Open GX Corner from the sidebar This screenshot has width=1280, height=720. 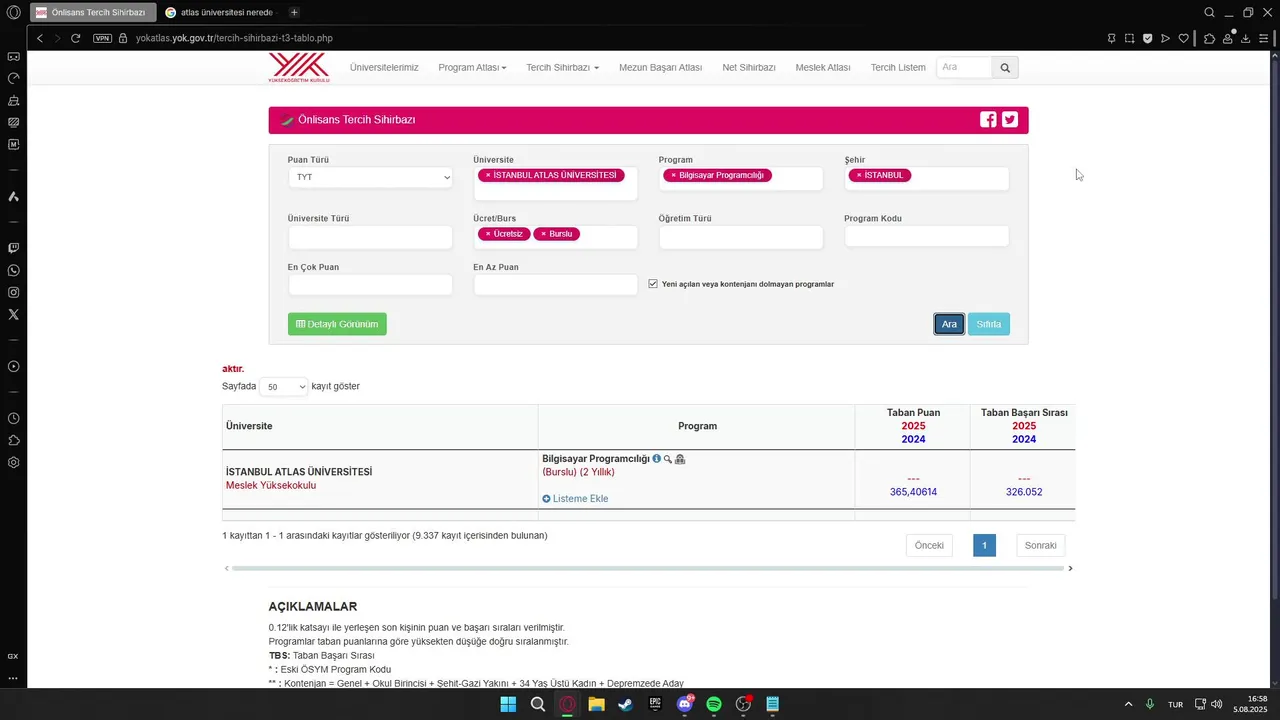(x=13, y=56)
